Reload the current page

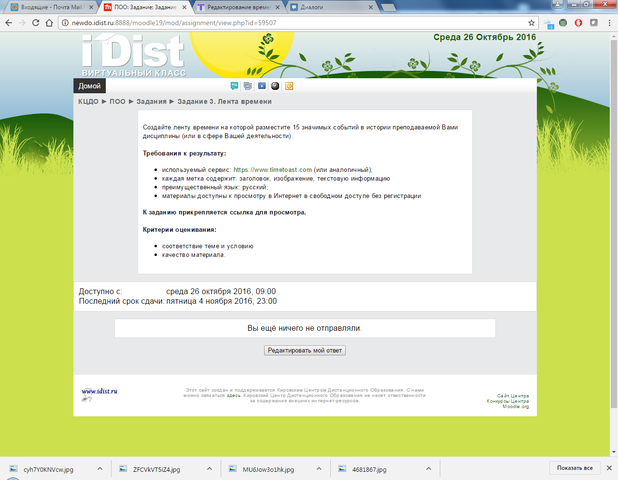coord(35,23)
